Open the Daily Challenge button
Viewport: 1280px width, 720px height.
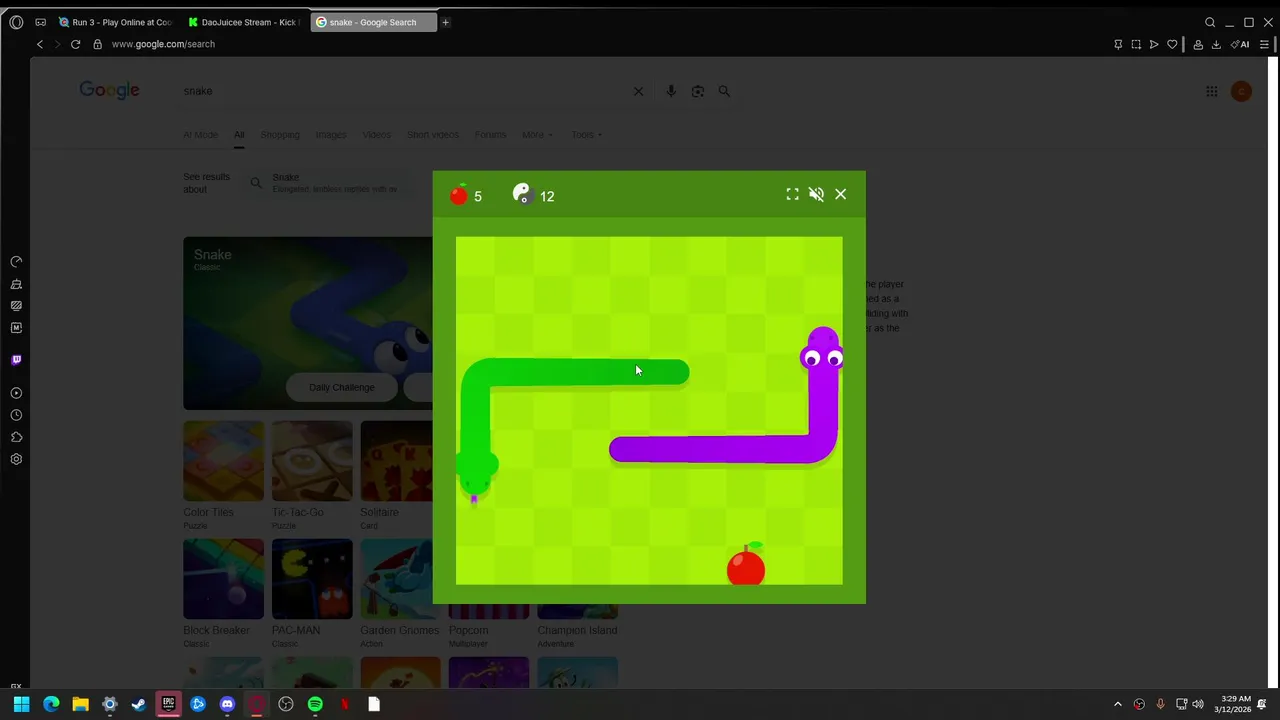coord(342,387)
